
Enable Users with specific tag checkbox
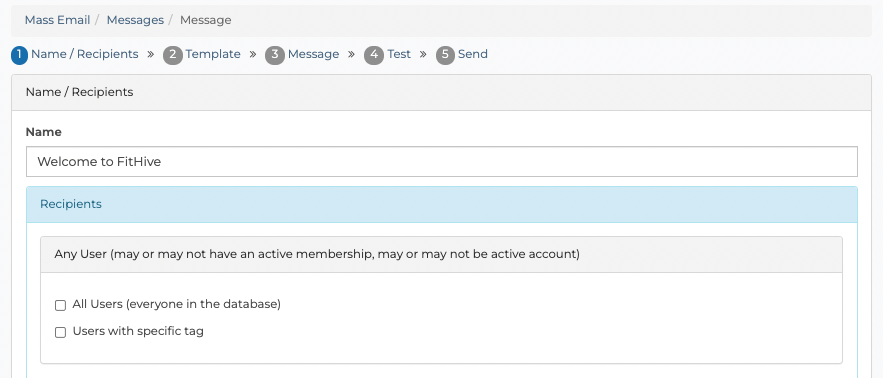pos(60,332)
